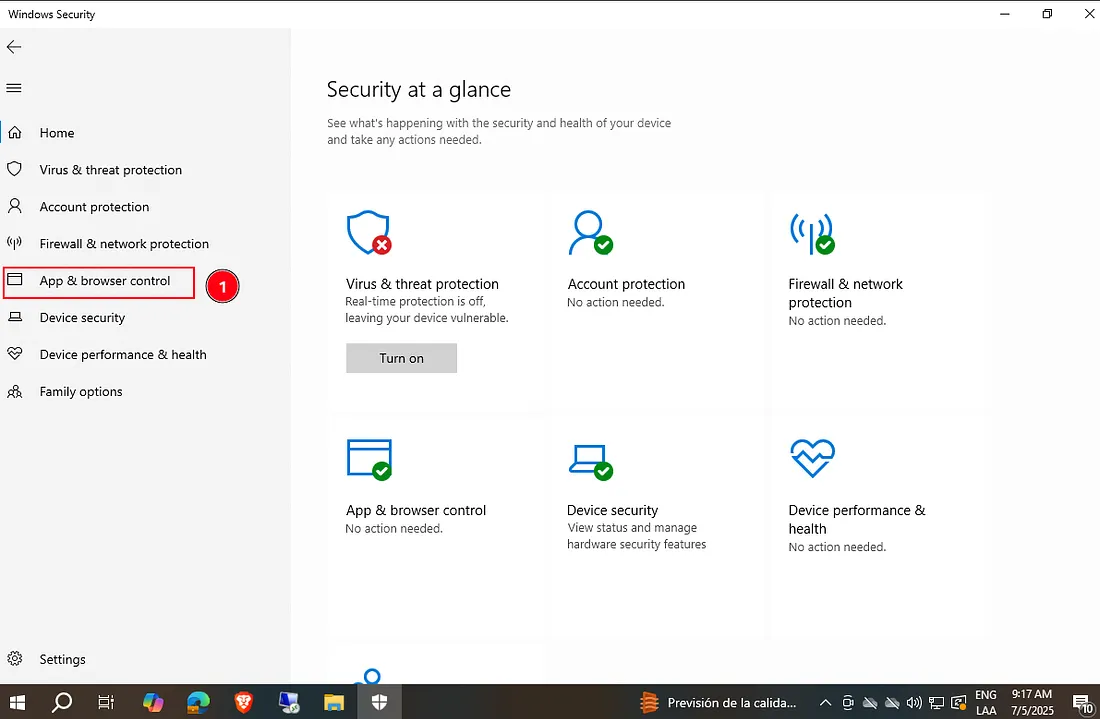Restore down the Windows Security window

click(1047, 14)
